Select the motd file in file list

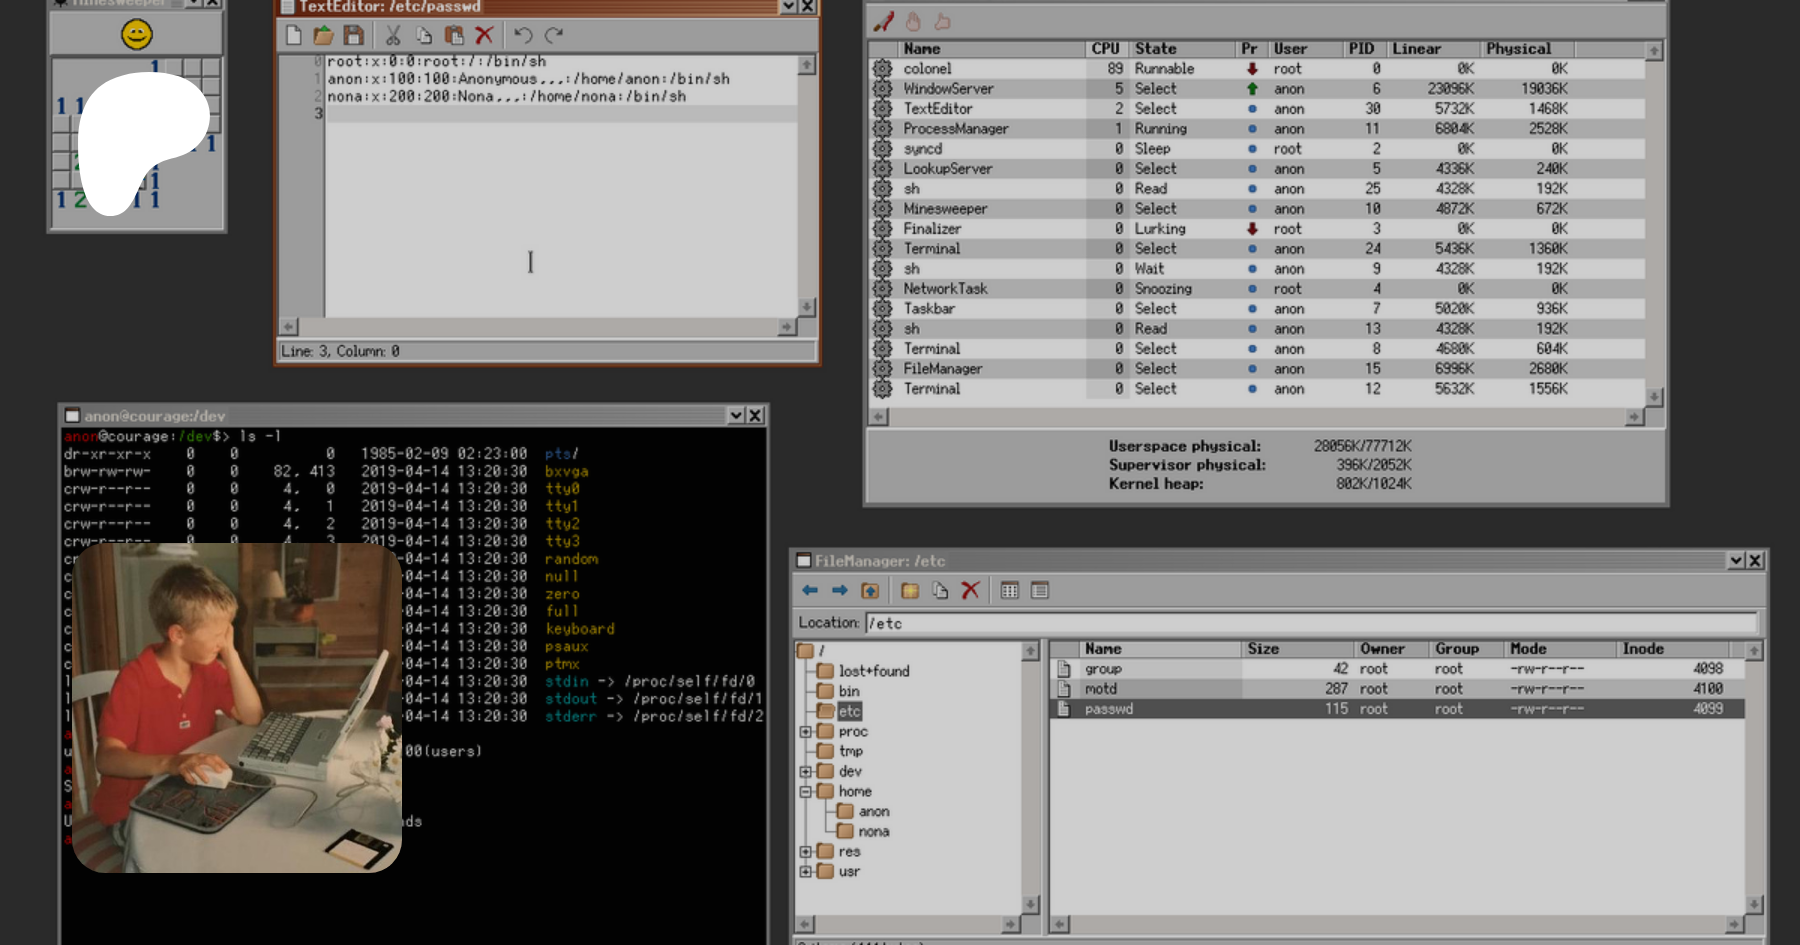[1101, 689]
